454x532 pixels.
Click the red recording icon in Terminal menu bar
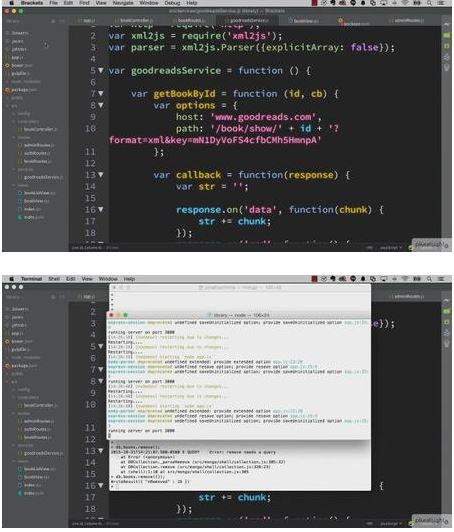tap(314, 279)
